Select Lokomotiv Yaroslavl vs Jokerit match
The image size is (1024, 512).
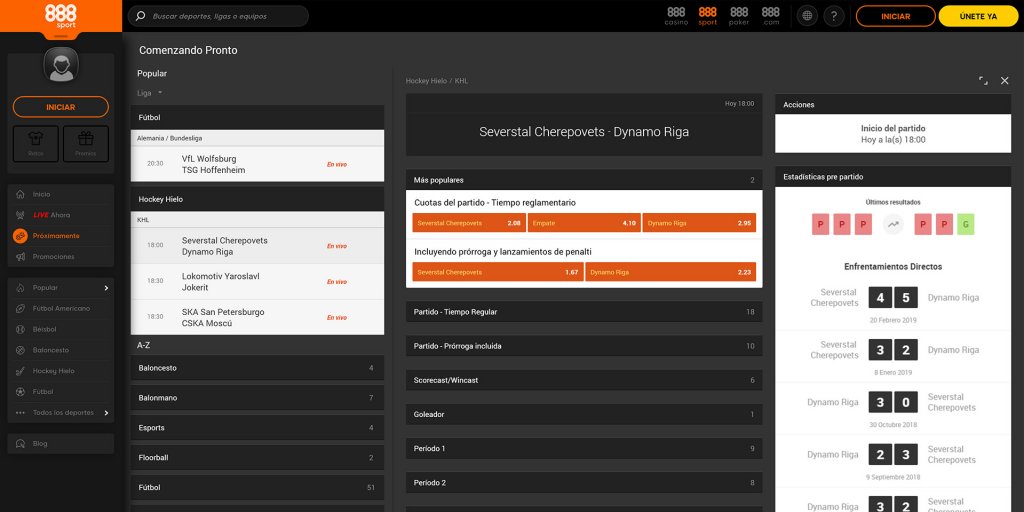point(257,281)
